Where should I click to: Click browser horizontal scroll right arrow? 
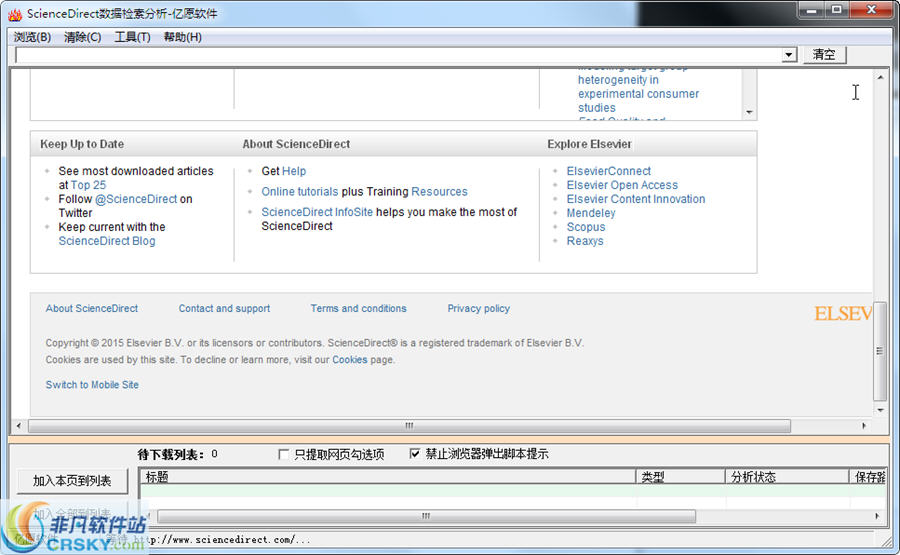coord(864,426)
